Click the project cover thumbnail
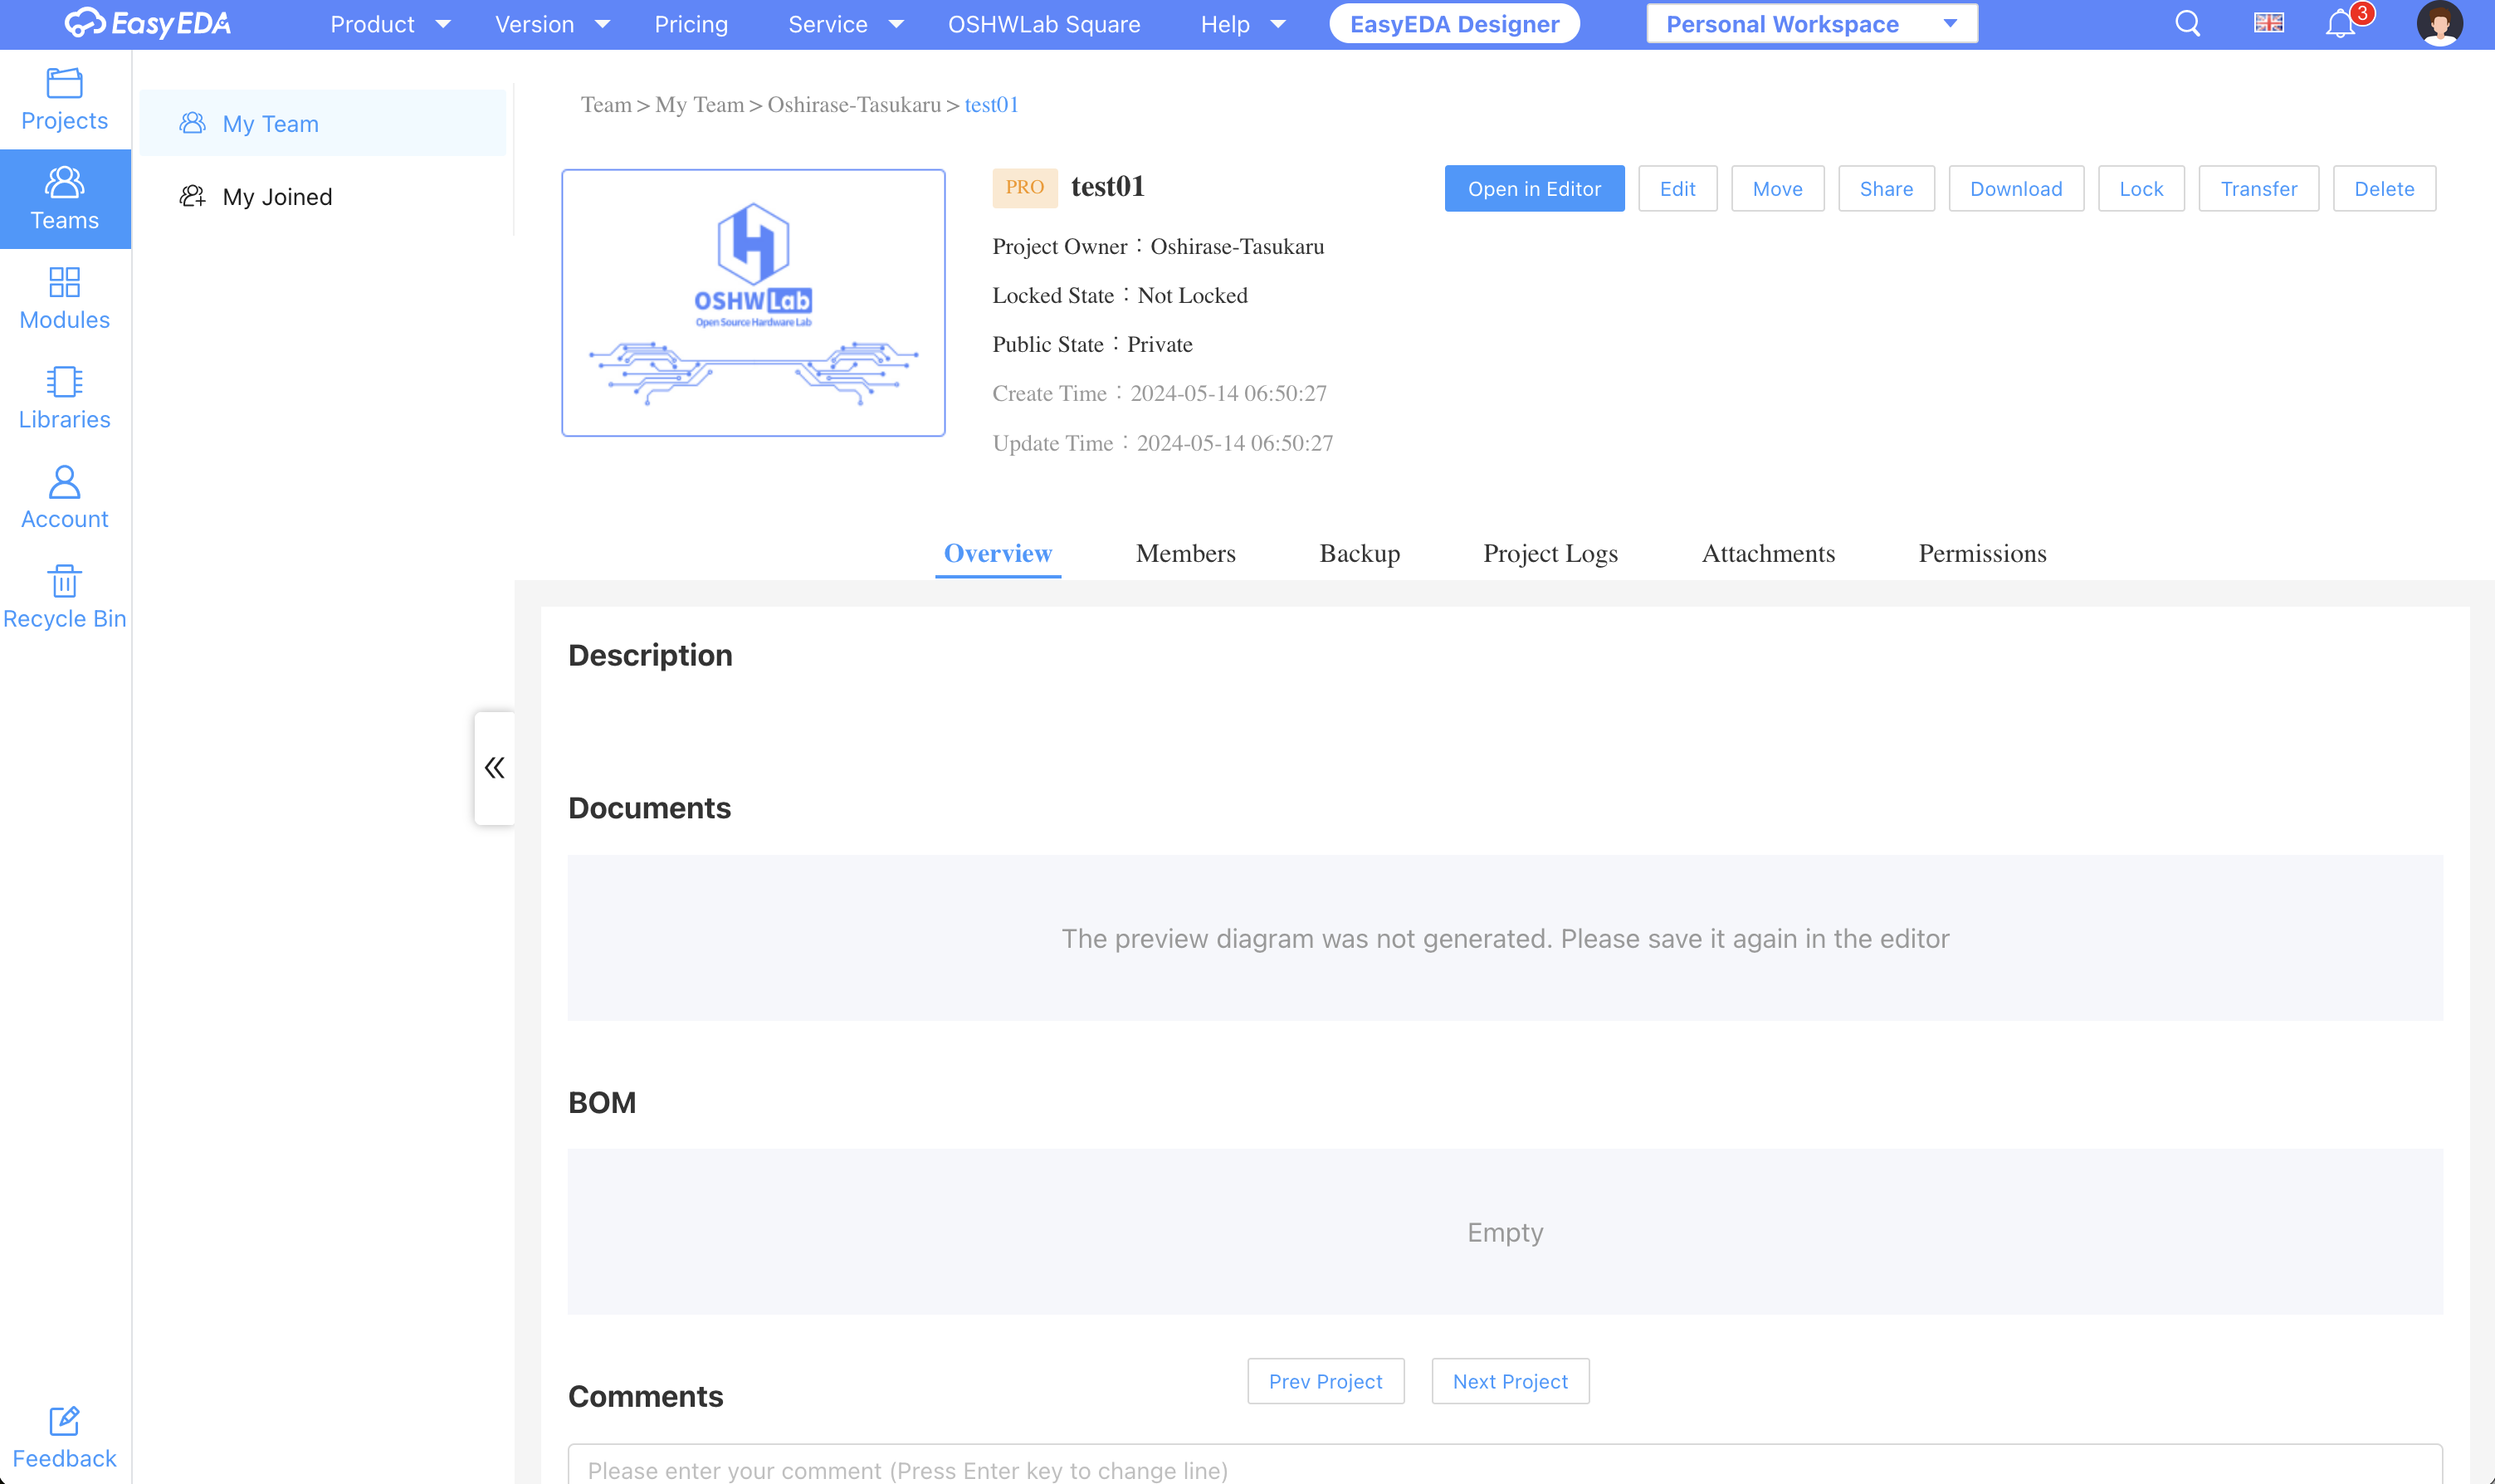The width and height of the screenshot is (2495, 1484). point(753,303)
